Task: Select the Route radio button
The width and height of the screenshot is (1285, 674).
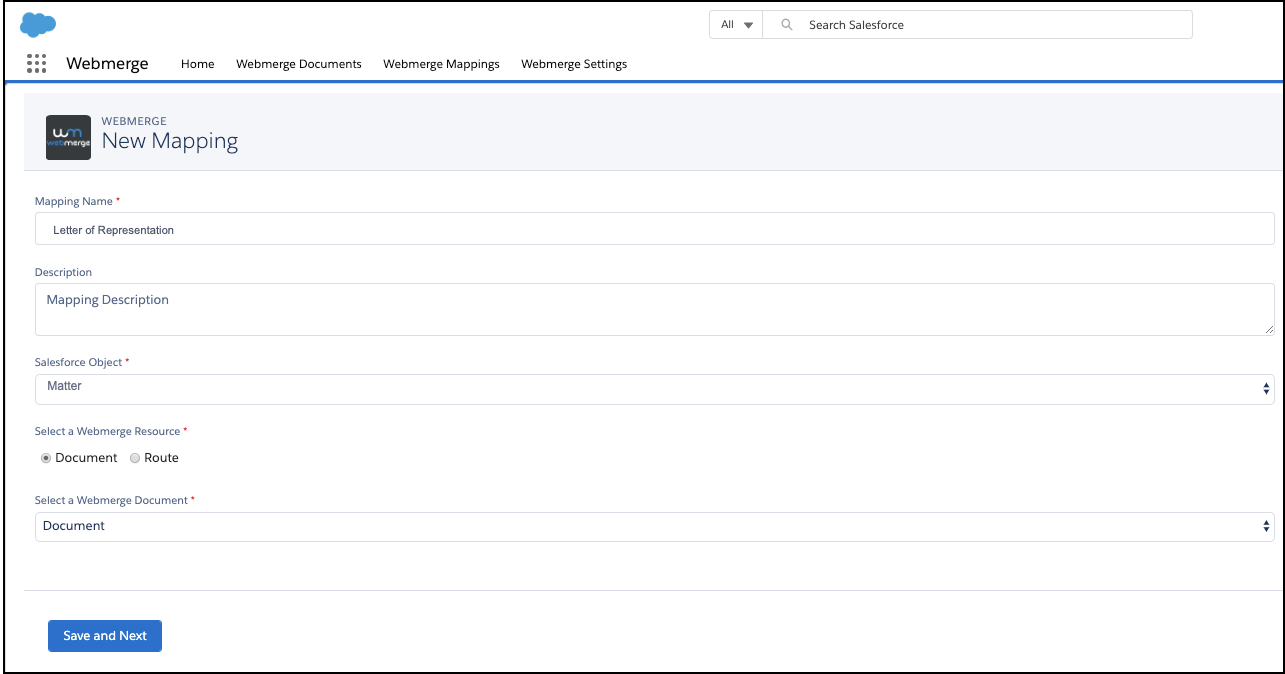Action: point(135,458)
